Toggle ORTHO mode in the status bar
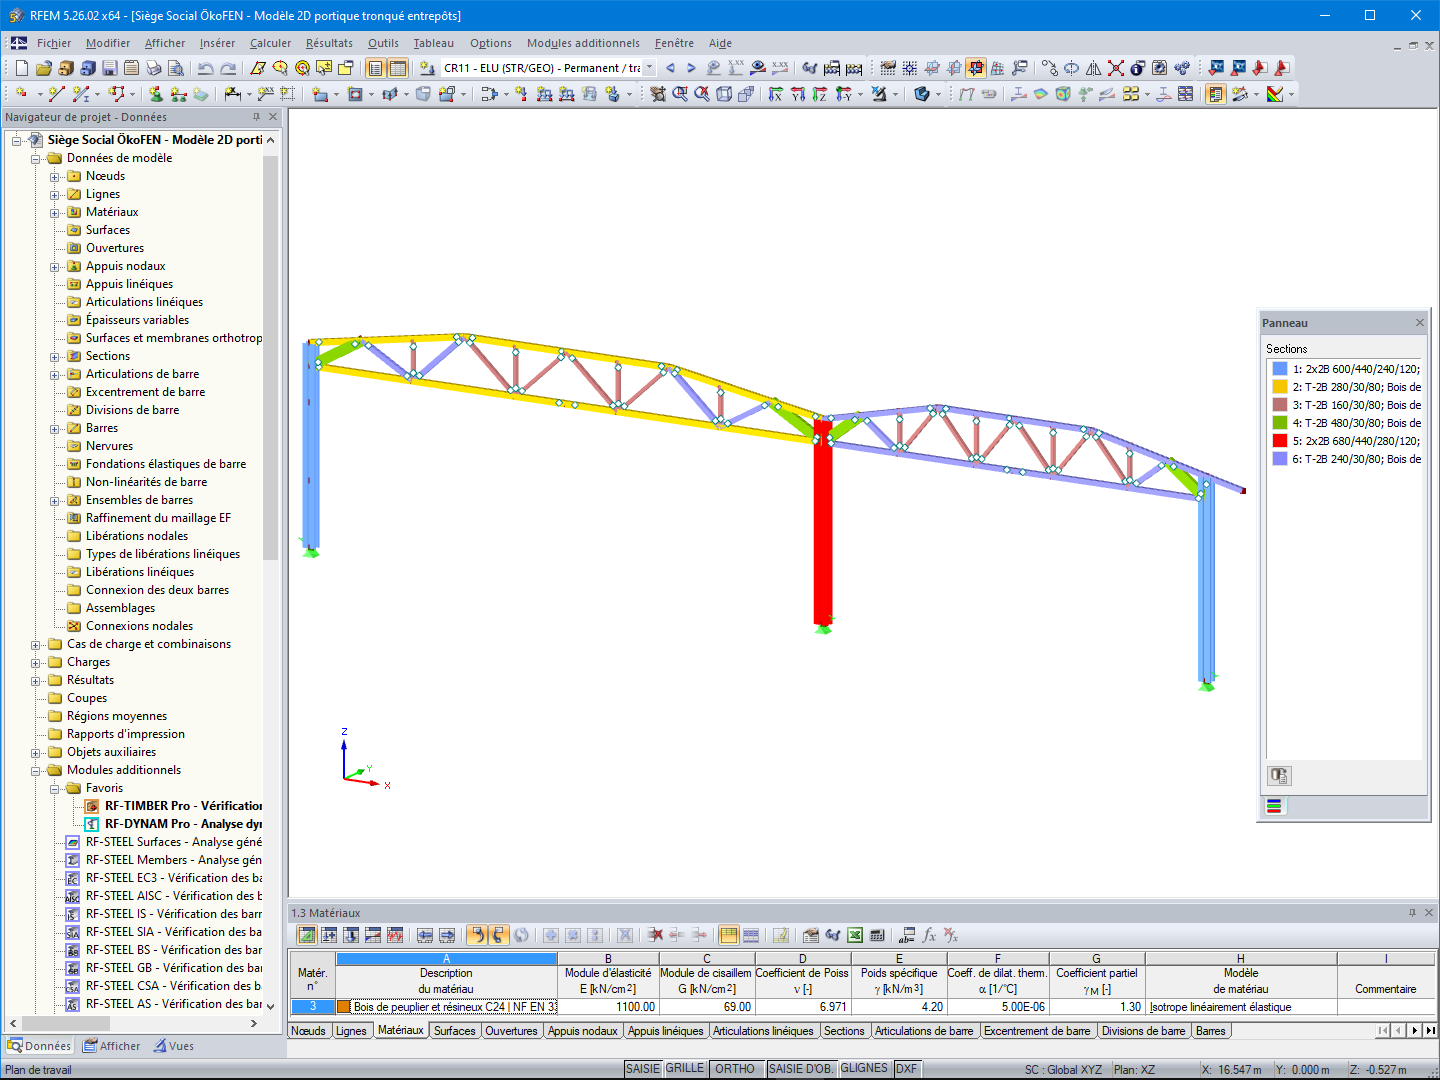1440x1080 pixels. (x=737, y=1068)
